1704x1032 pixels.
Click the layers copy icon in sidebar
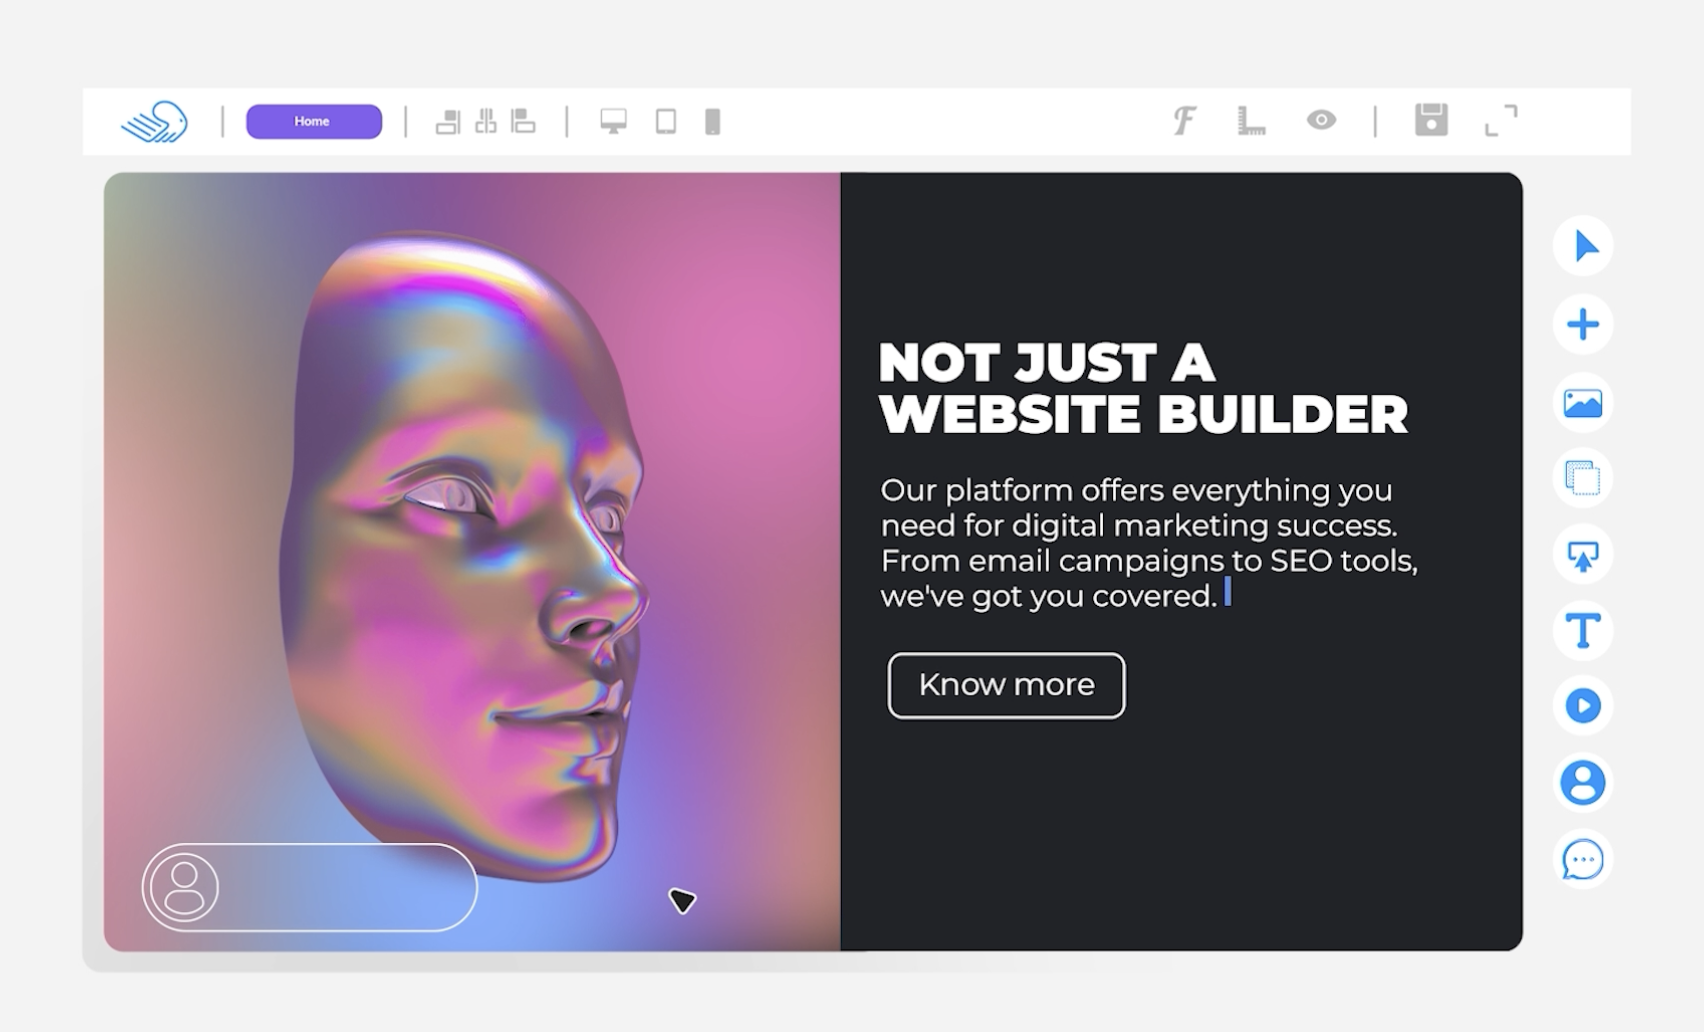(x=1583, y=478)
